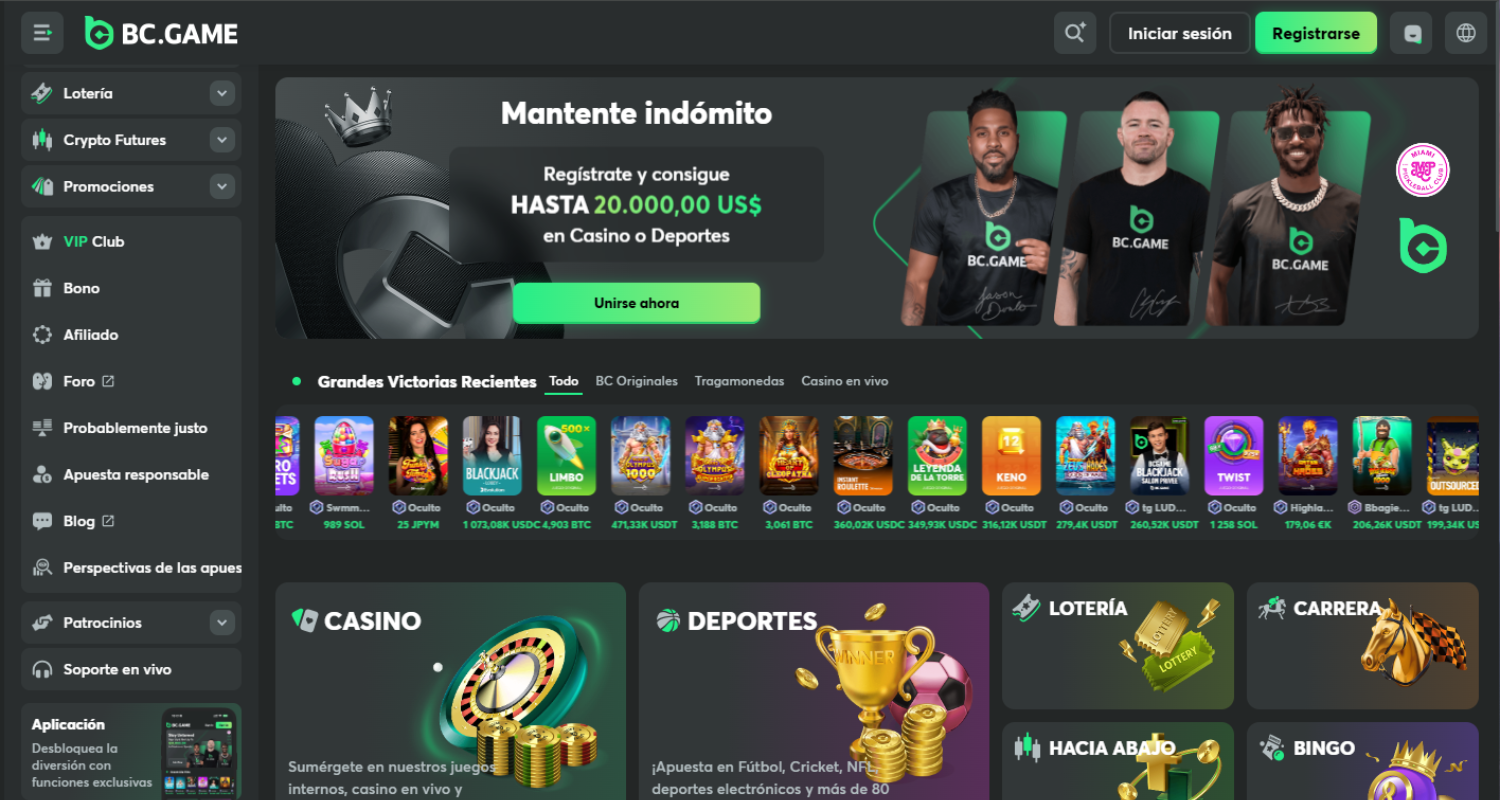
Task: Click the Unirse ahora button
Action: 636,303
